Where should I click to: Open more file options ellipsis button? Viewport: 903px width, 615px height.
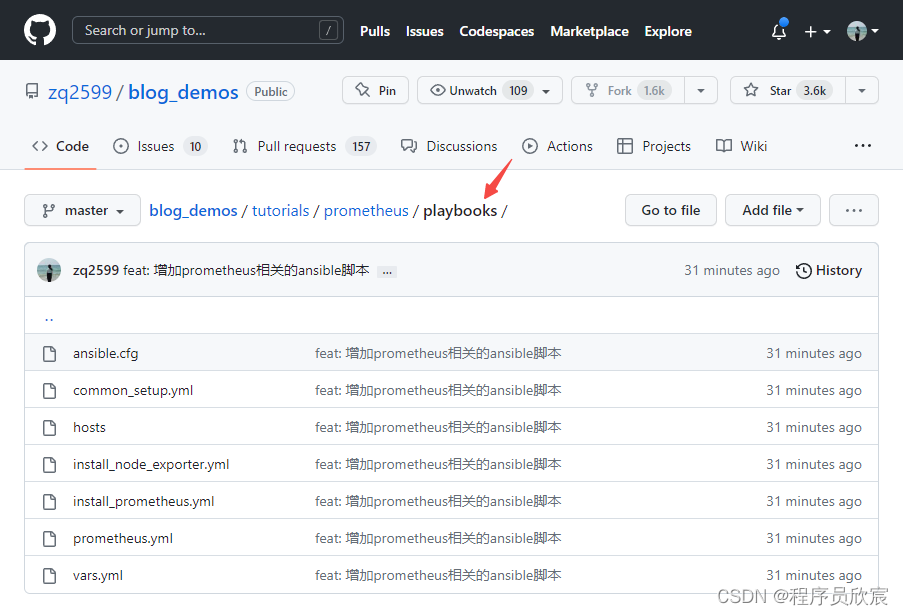point(854,210)
